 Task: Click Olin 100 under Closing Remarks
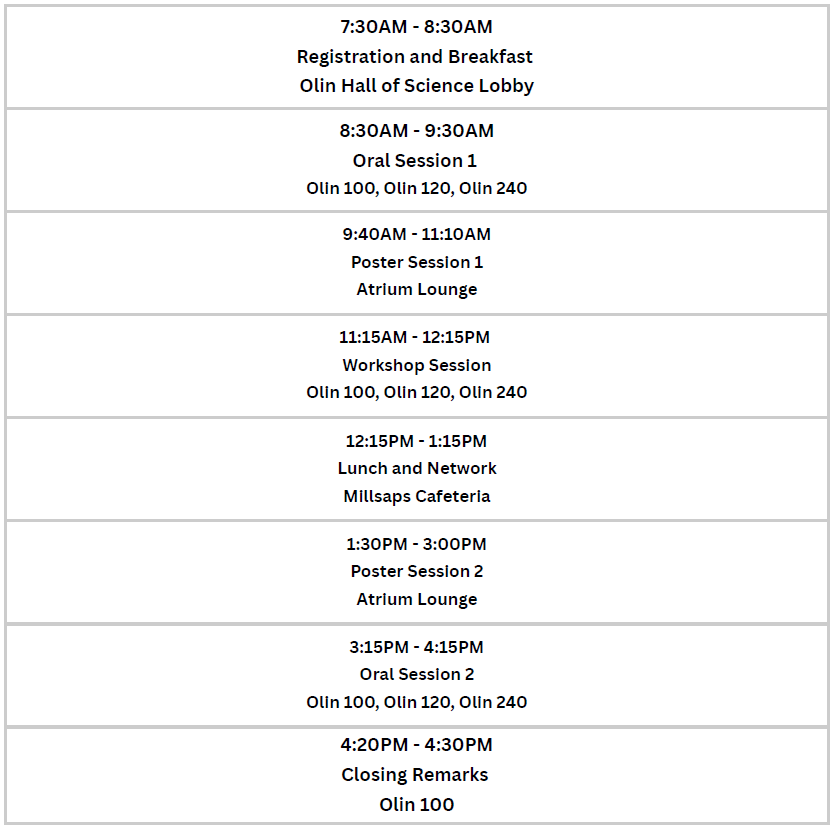(416, 805)
